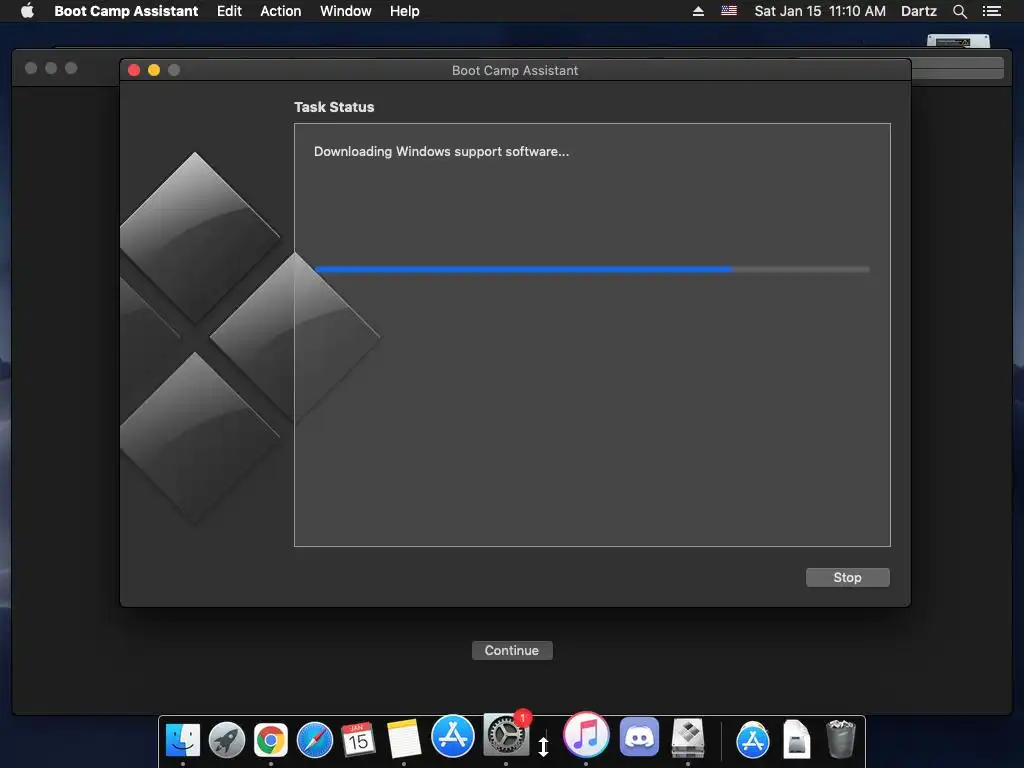1024x768 pixels.
Task: Open Calendar from the Dock
Action: coord(359,740)
